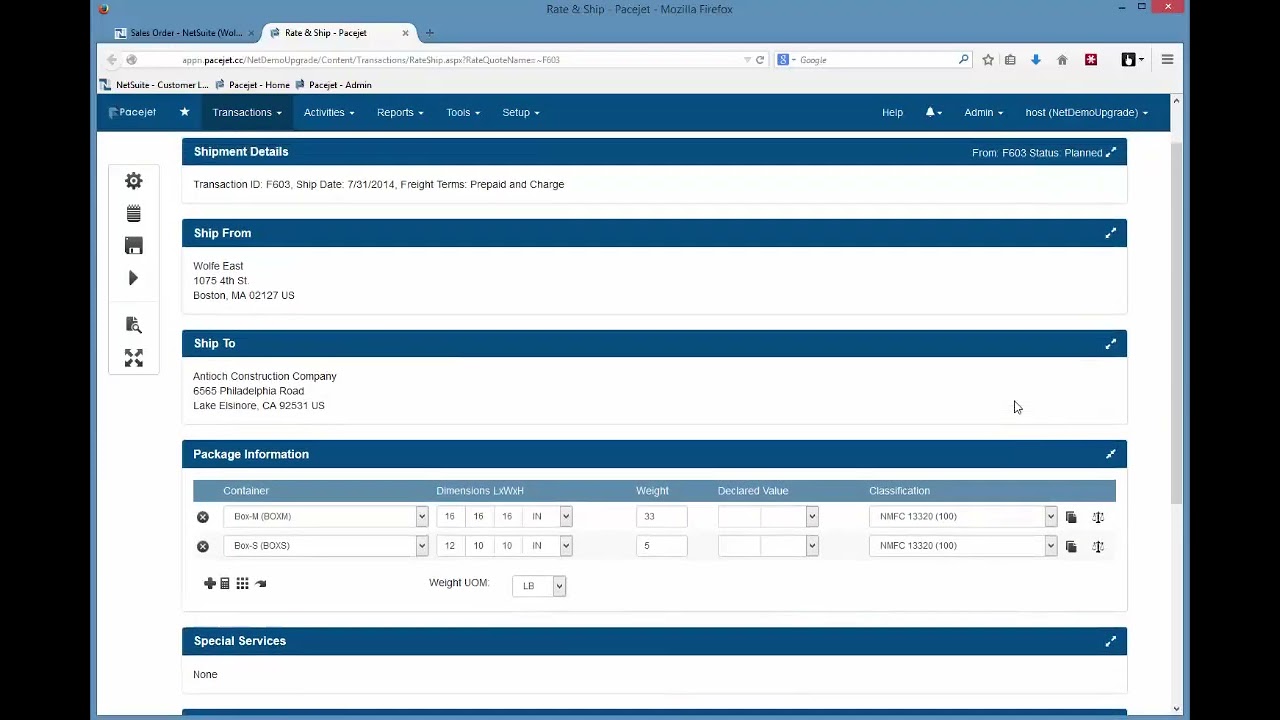Expand the Ship From panel
This screenshot has height=720, width=1280.
[1110, 233]
